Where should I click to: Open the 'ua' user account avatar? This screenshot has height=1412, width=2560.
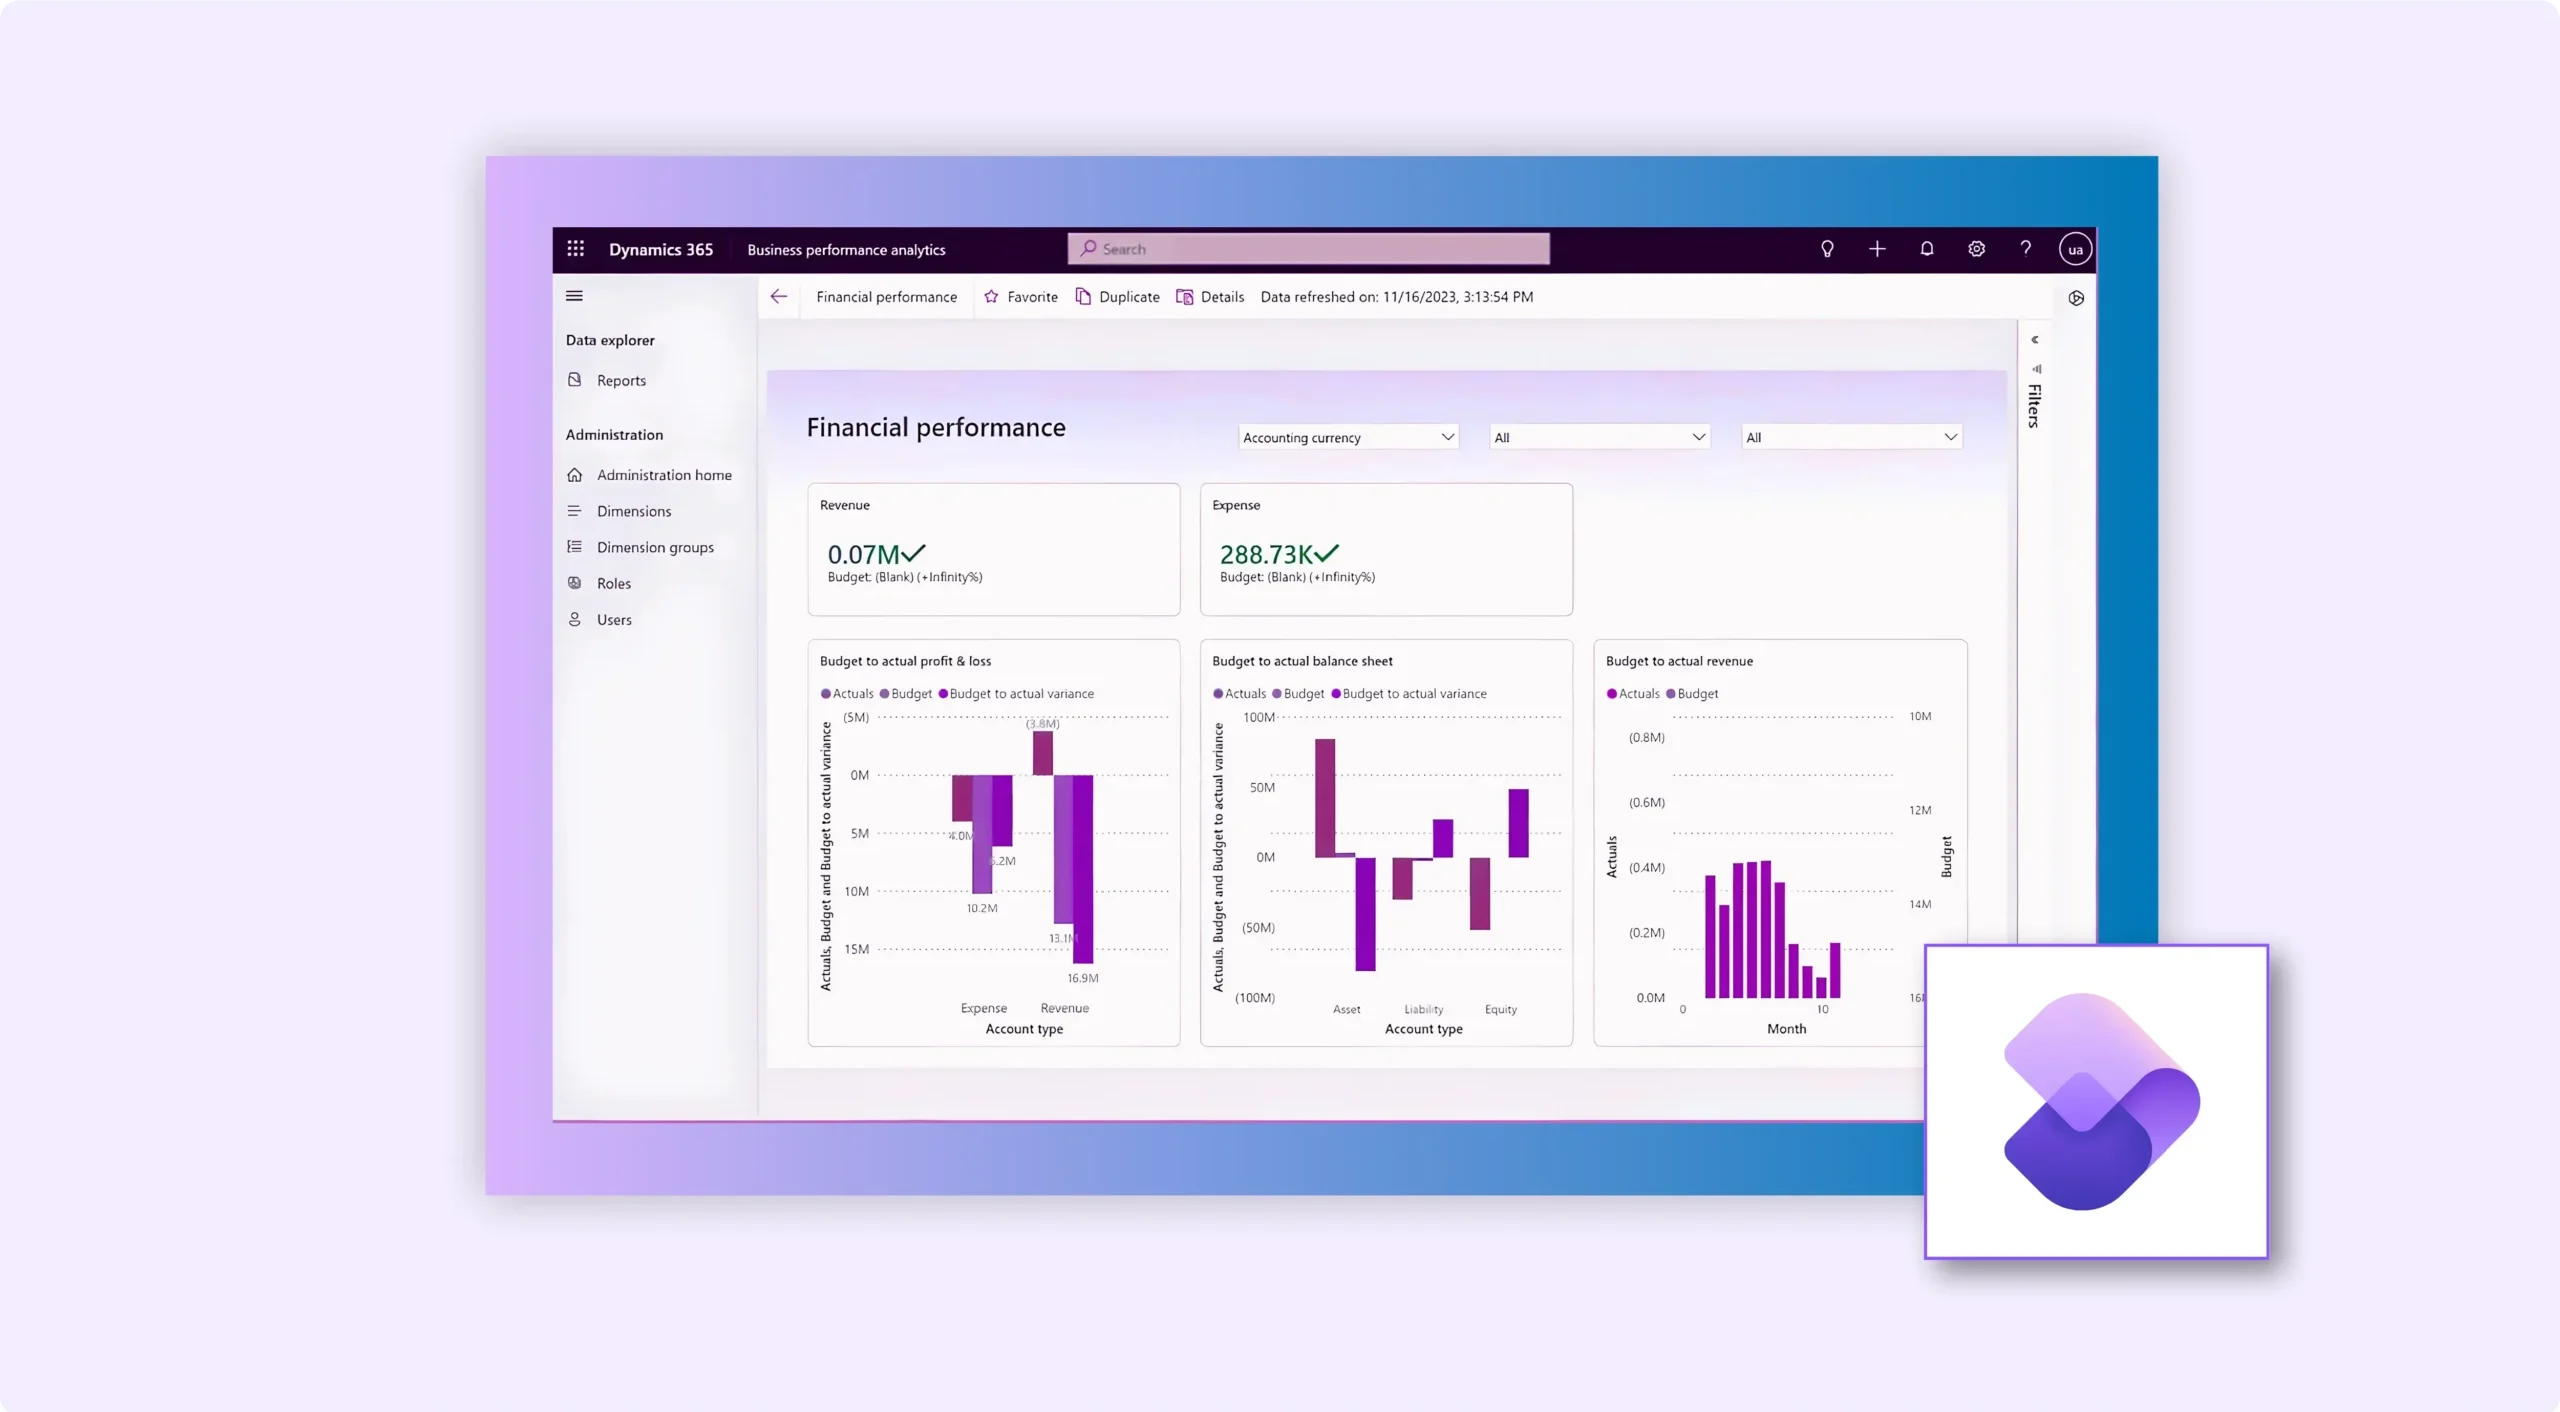pos(2075,249)
